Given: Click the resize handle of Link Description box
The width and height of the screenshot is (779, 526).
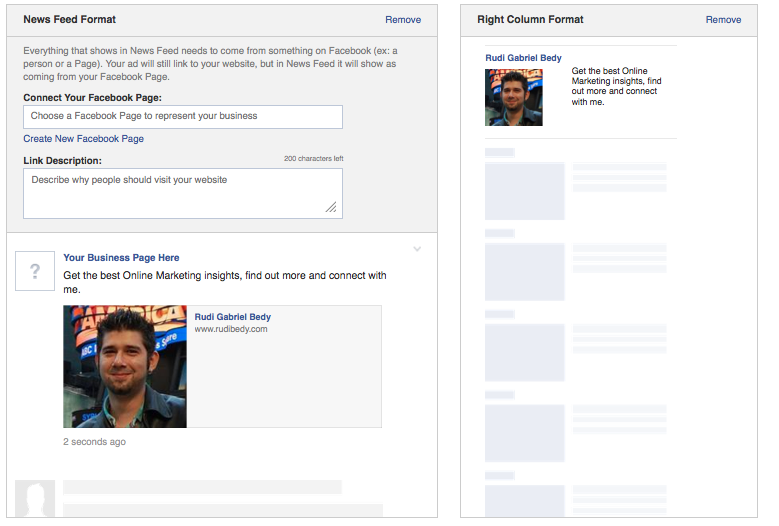Looking at the screenshot, I should coord(331,207).
